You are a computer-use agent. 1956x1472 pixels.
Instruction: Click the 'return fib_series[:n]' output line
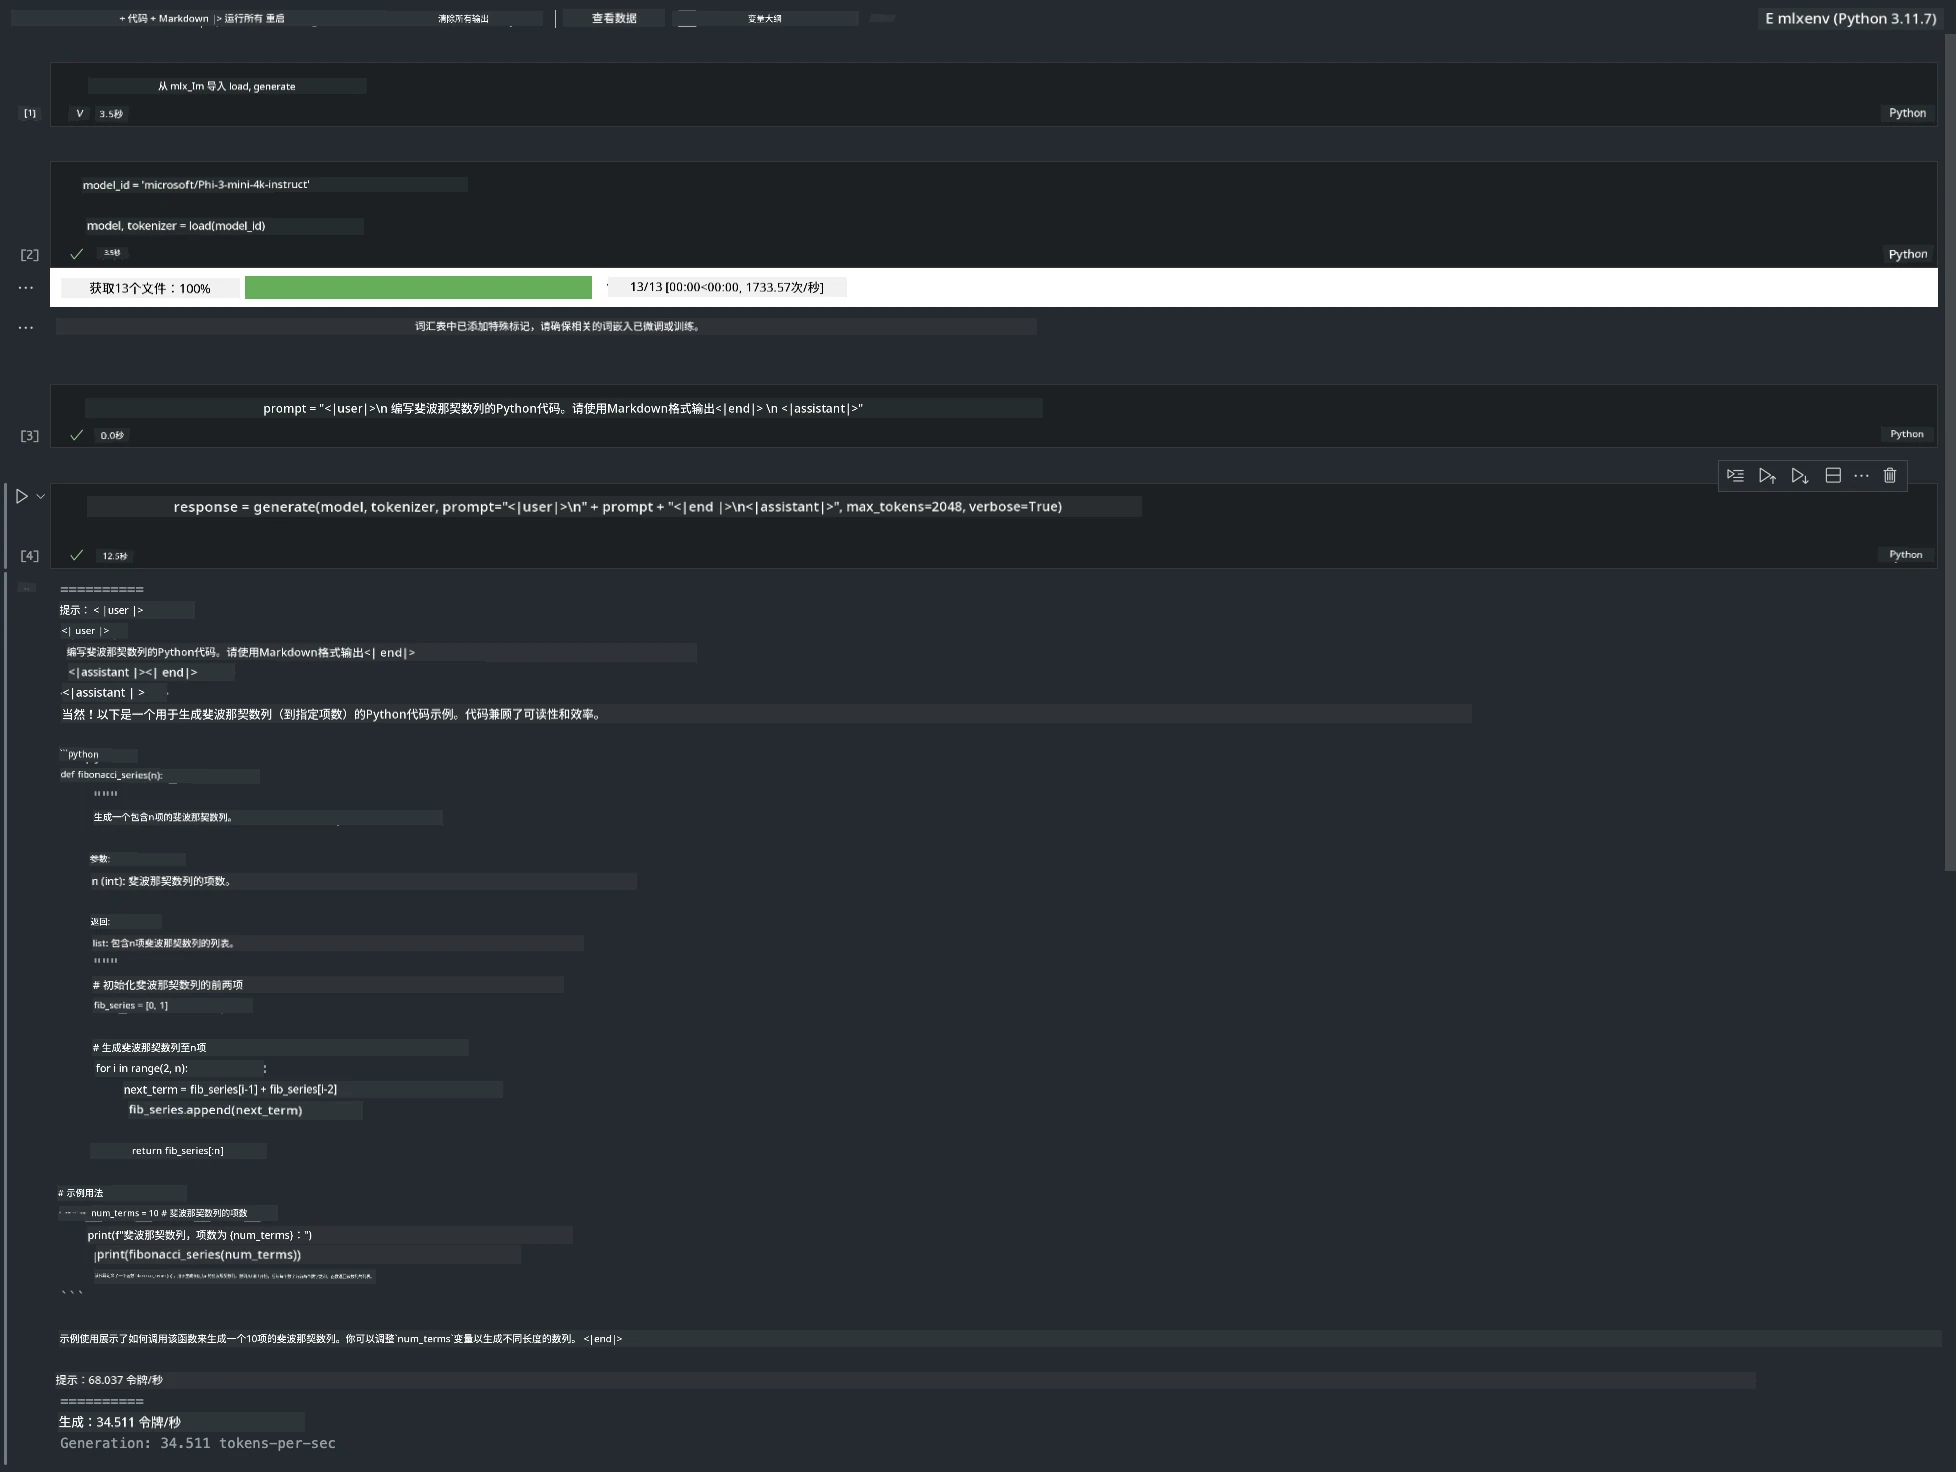tap(178, 1151)
